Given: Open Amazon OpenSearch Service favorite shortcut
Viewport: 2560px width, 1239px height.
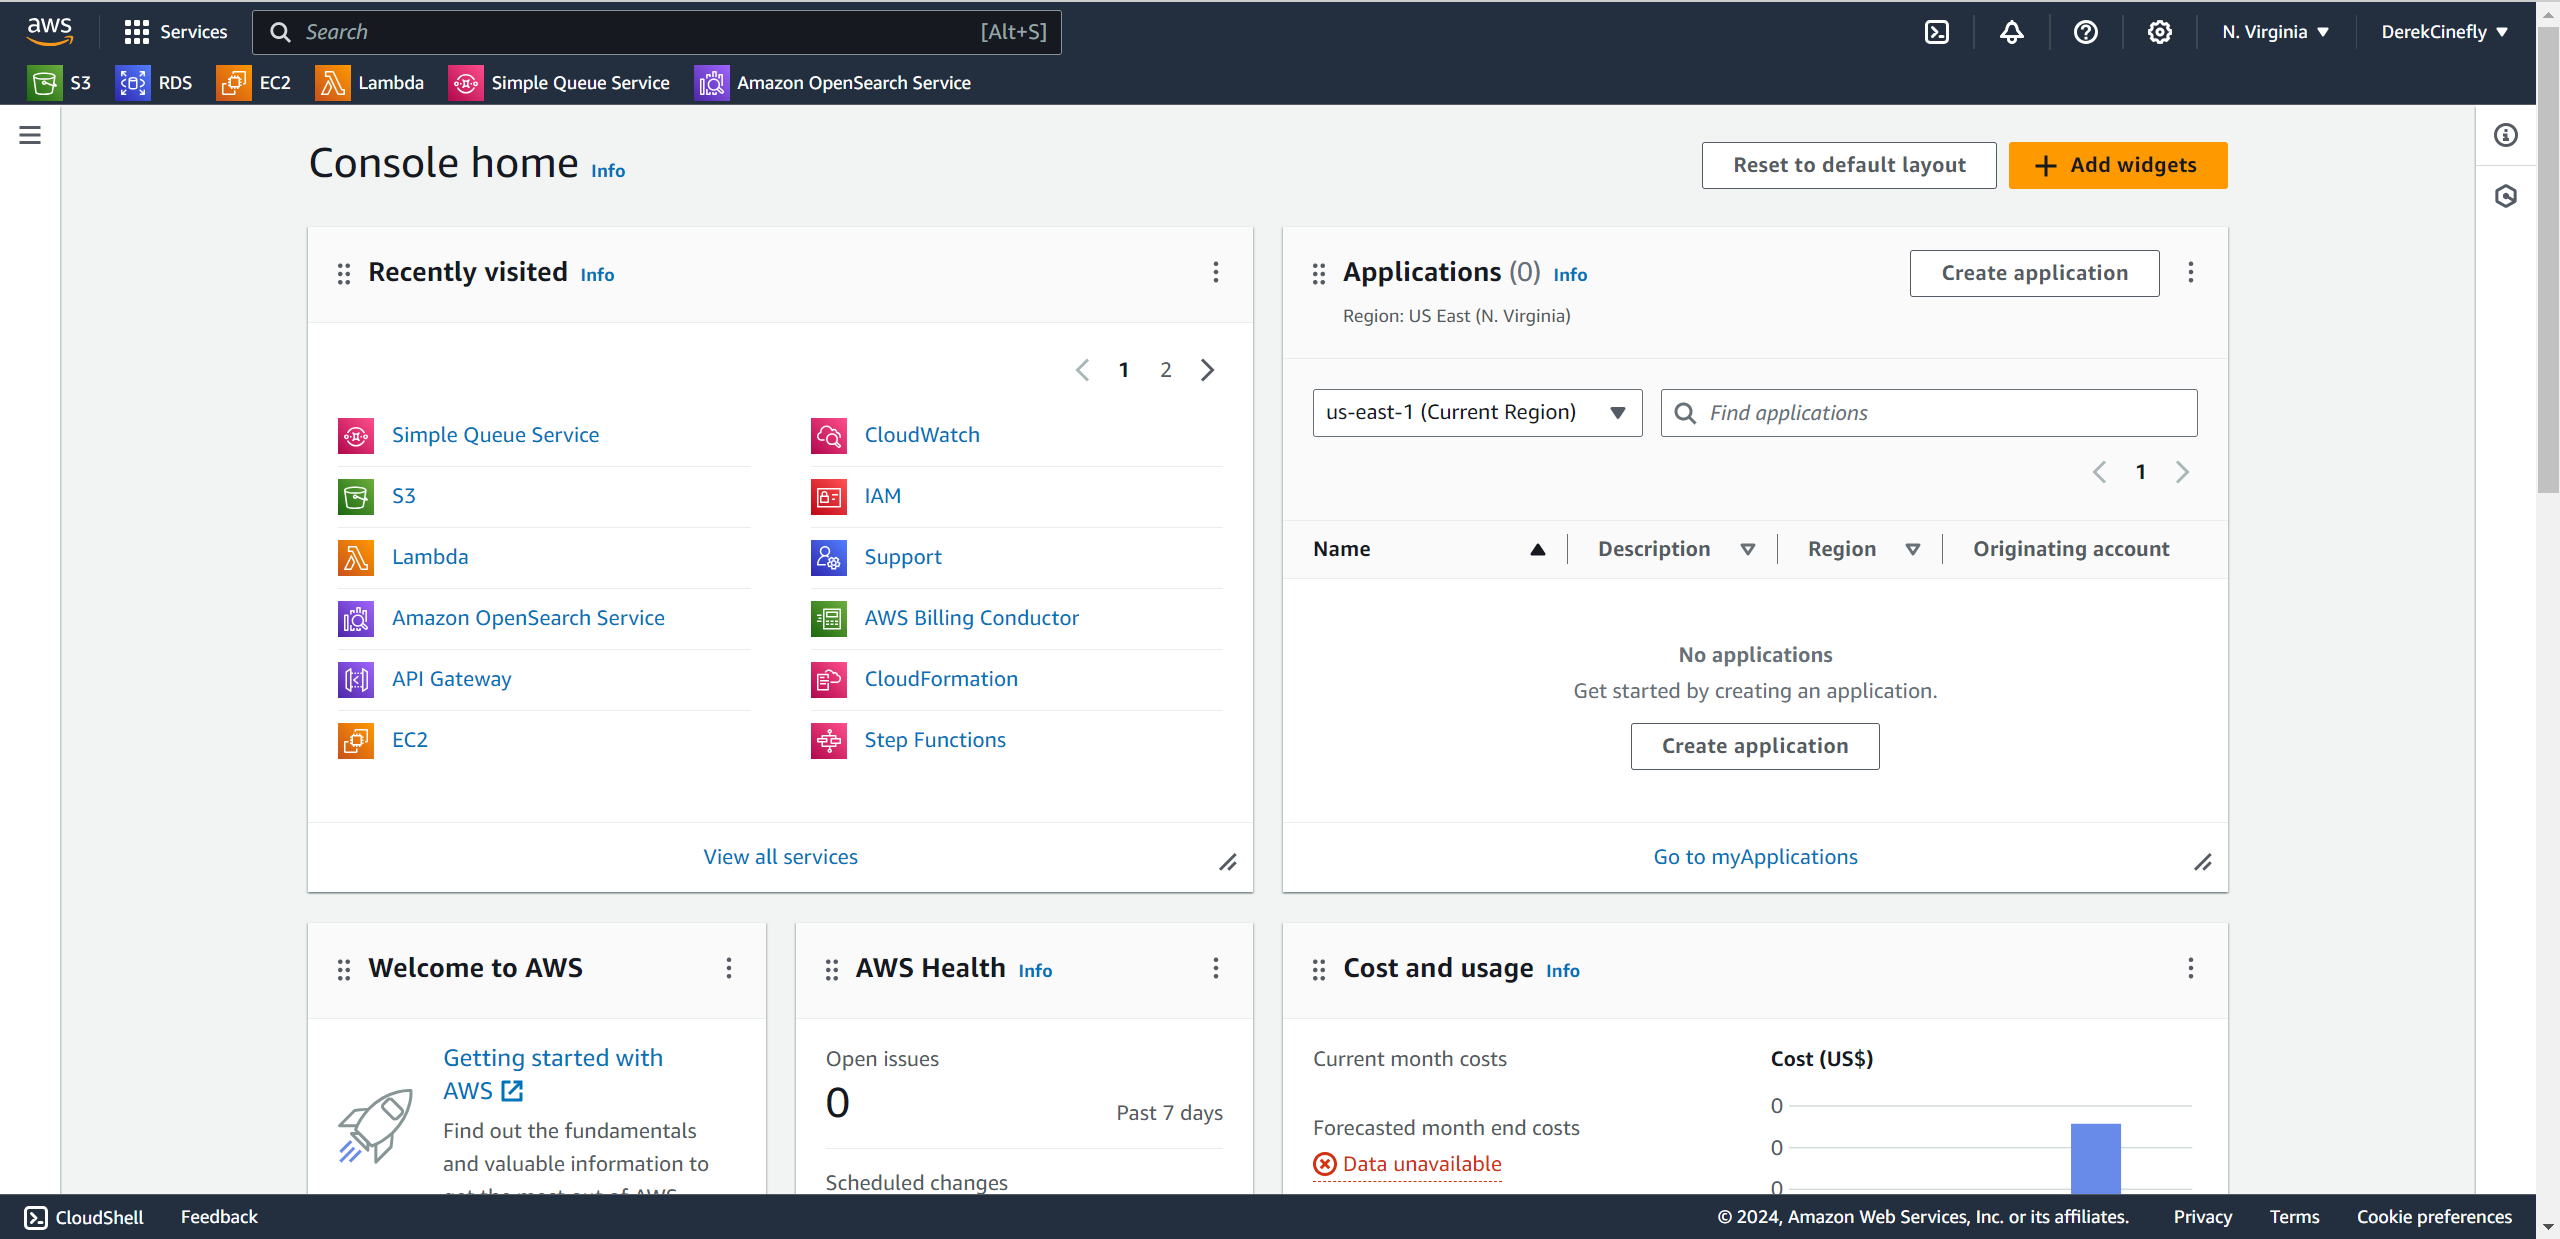Looking at the screenshot, I should point(833,83).
